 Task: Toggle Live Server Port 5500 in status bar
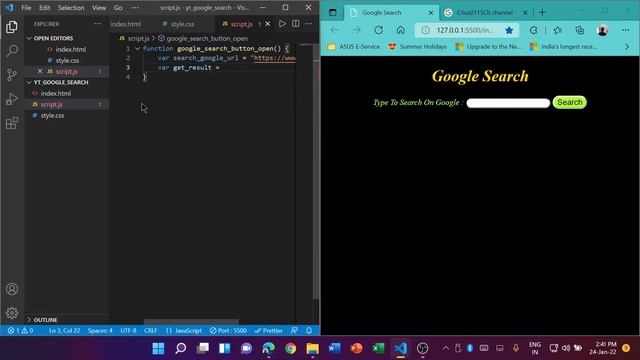pyautogui.click(x=228, y=331)
